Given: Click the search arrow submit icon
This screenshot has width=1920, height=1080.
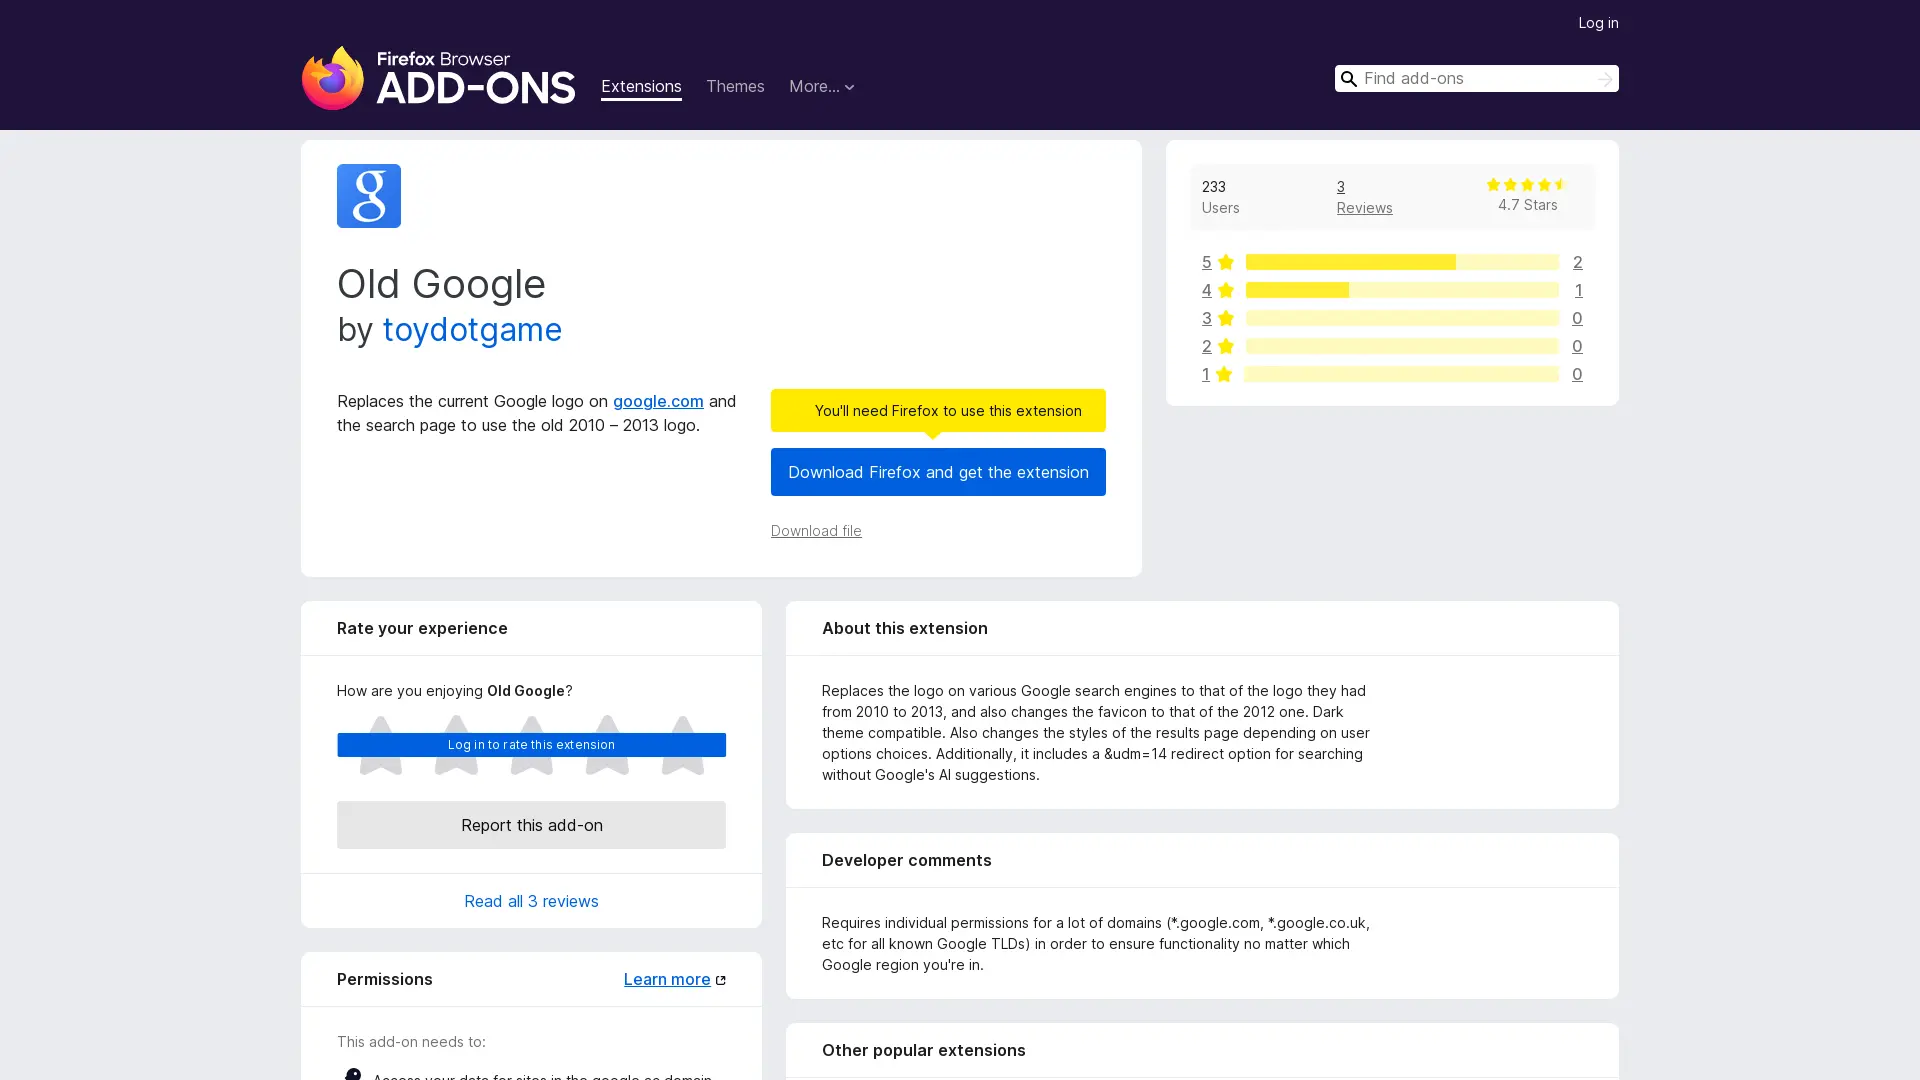Looking at the screenshot, I should (1604, 79).
